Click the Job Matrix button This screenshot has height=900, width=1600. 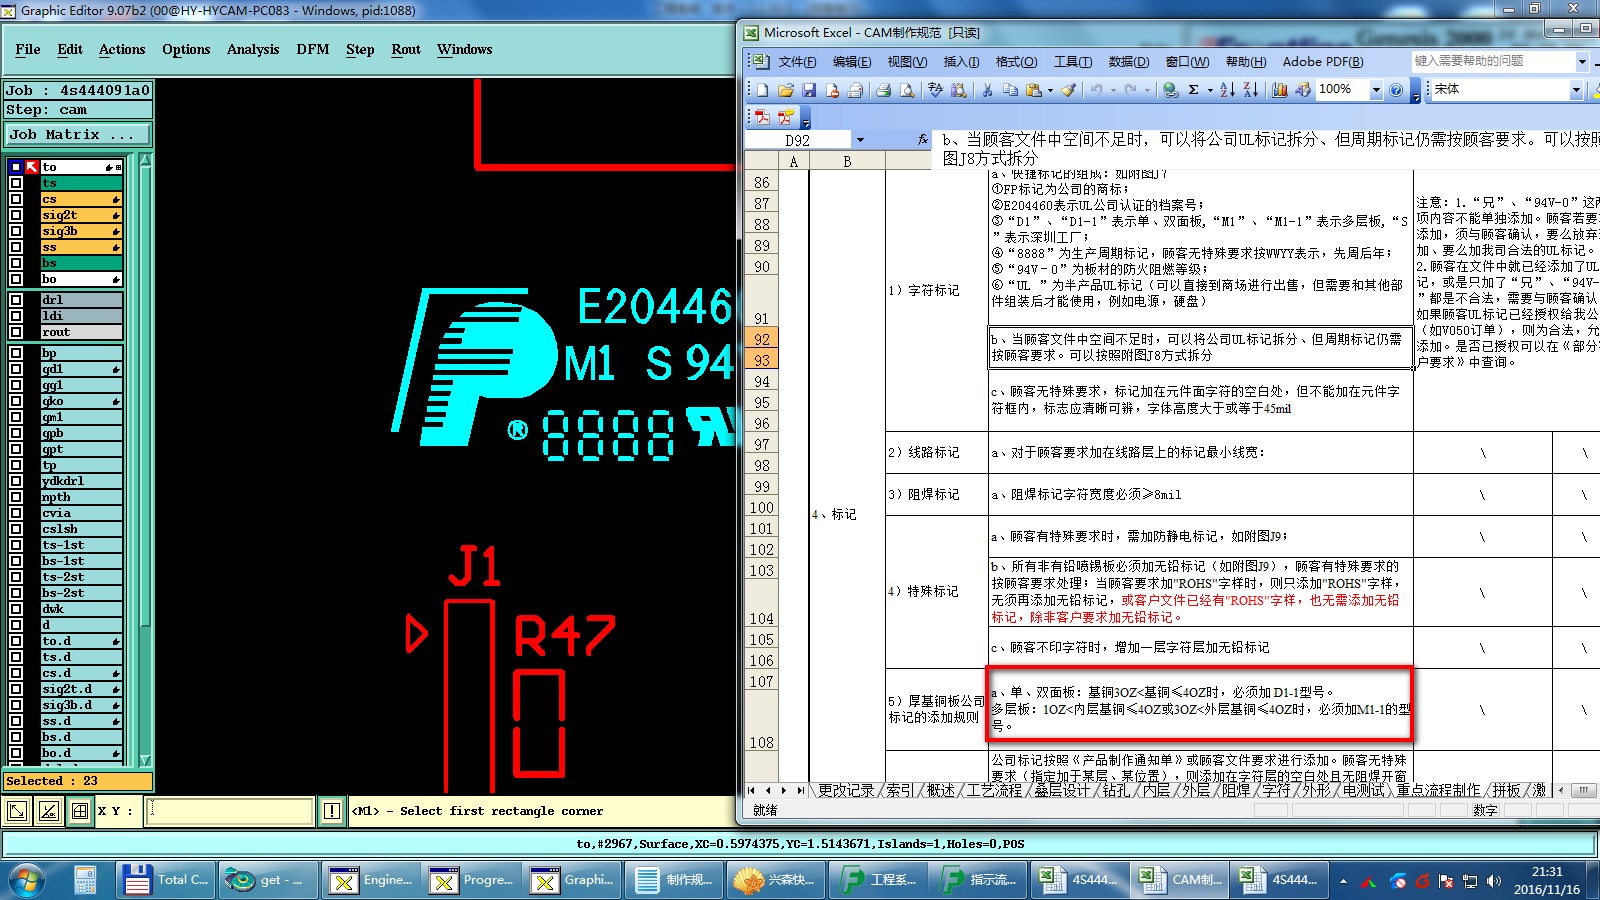78,134
